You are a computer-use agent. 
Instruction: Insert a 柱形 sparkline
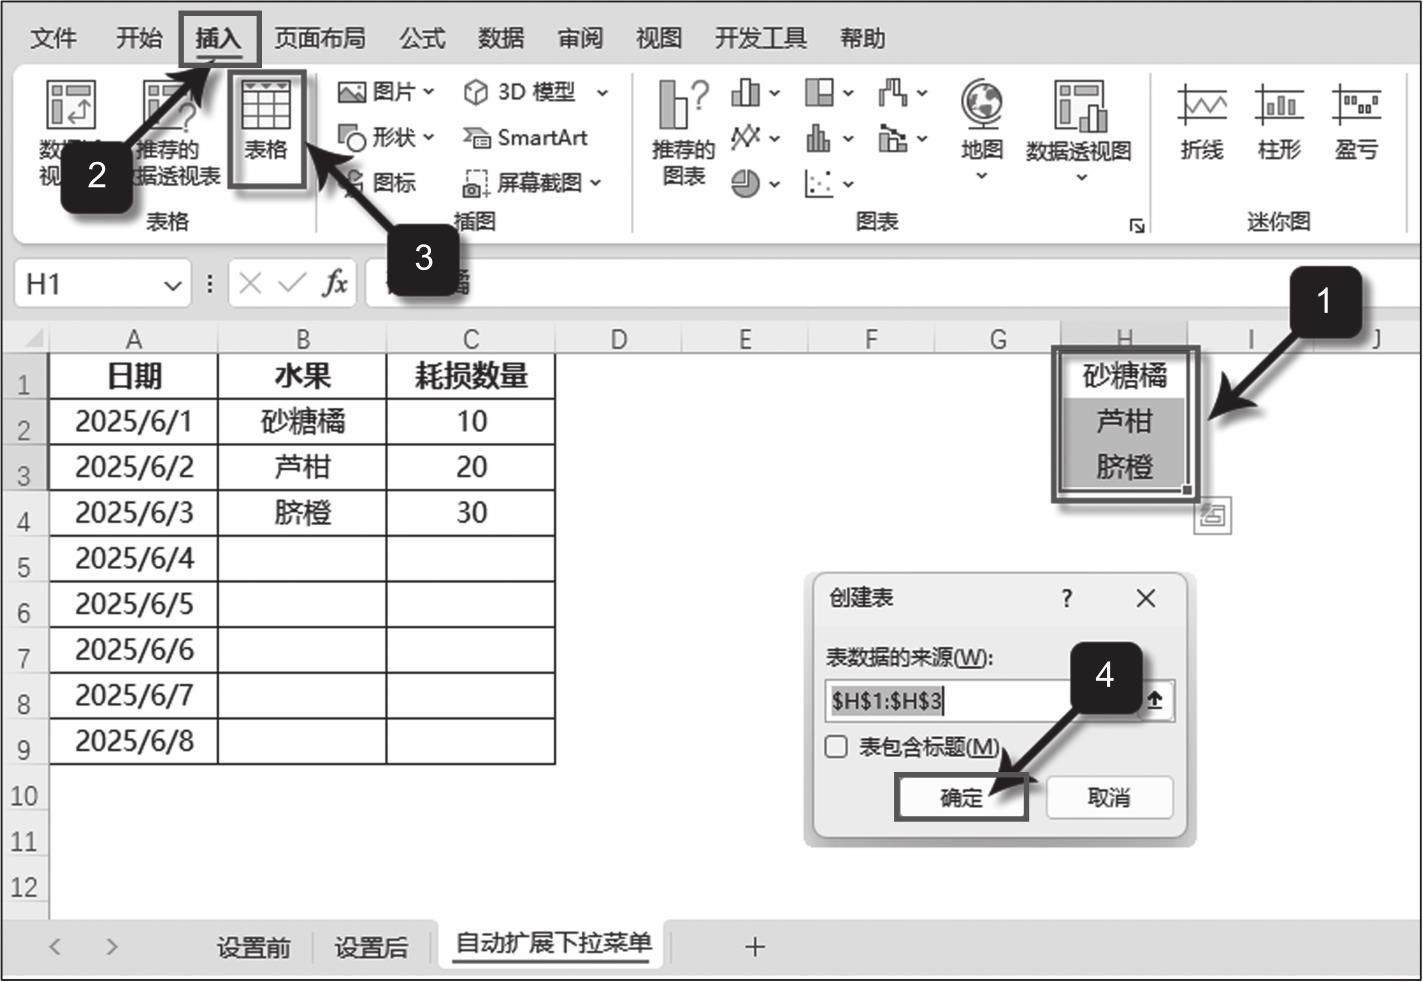click(1278, 122)
